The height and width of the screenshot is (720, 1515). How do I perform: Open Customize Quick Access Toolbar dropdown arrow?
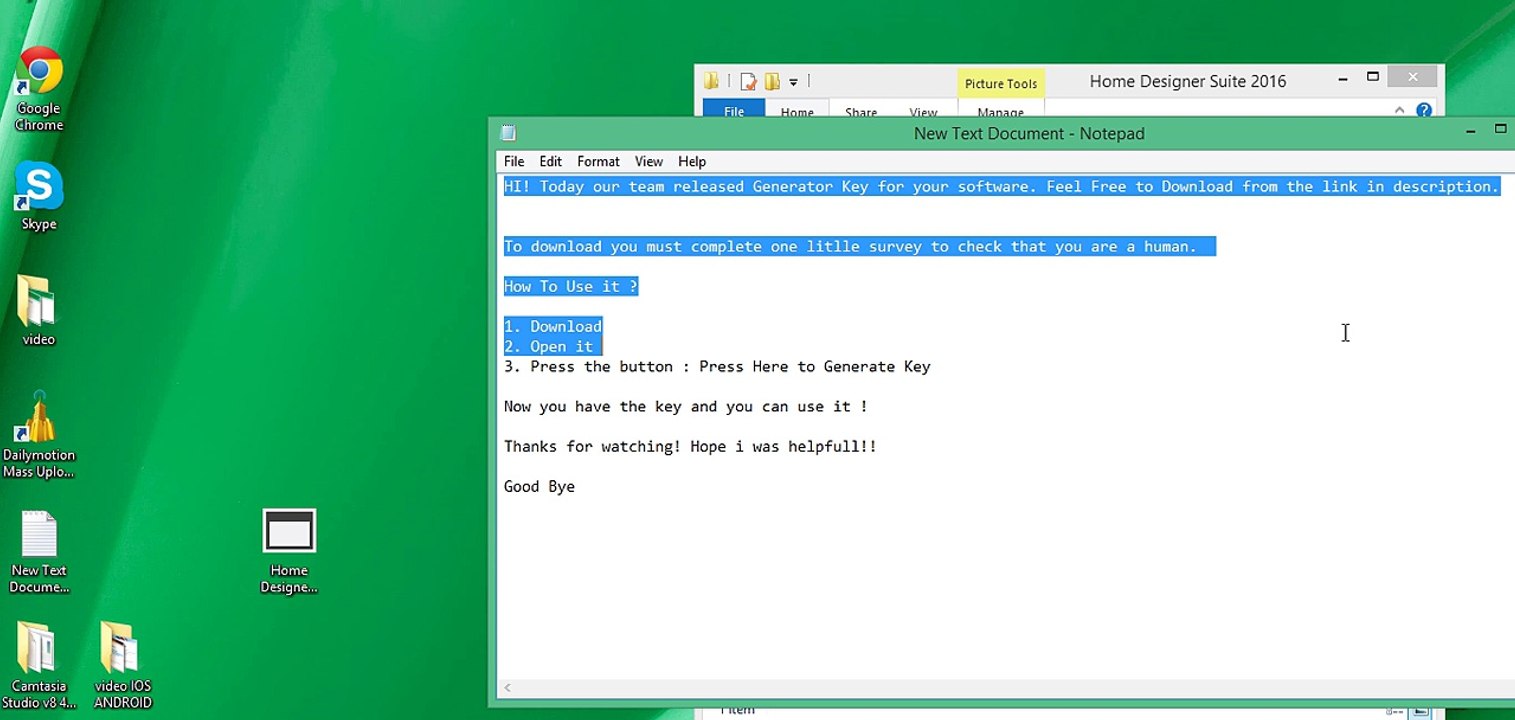pyautogui.click(x=793, y=82)
